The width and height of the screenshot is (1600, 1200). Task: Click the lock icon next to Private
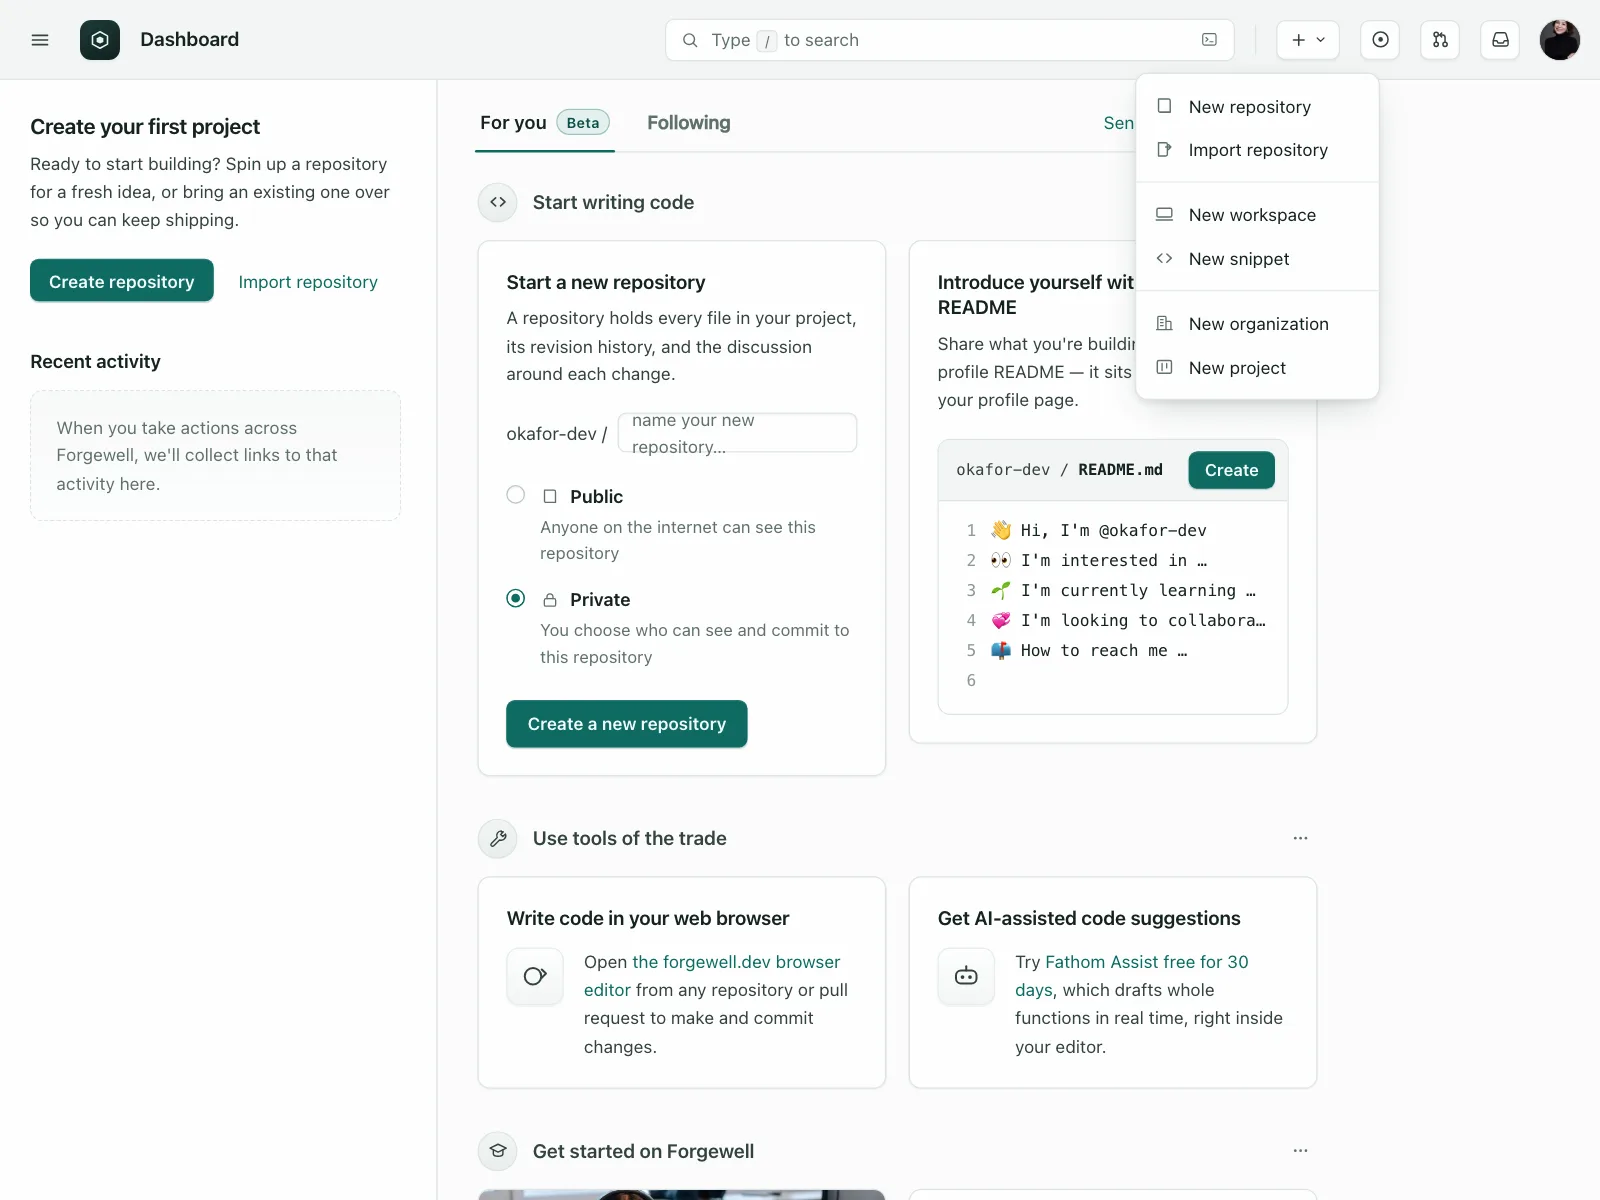click(550, 600)
